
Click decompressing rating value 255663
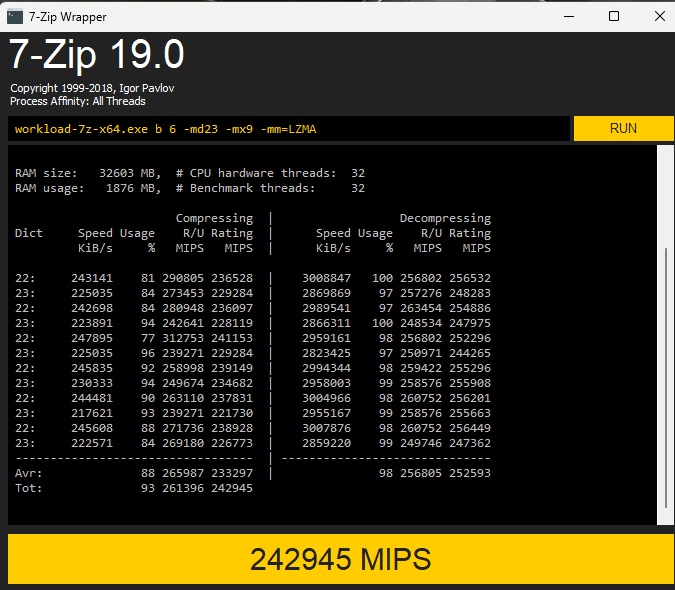pyautogui.click(x=470, y=413)
